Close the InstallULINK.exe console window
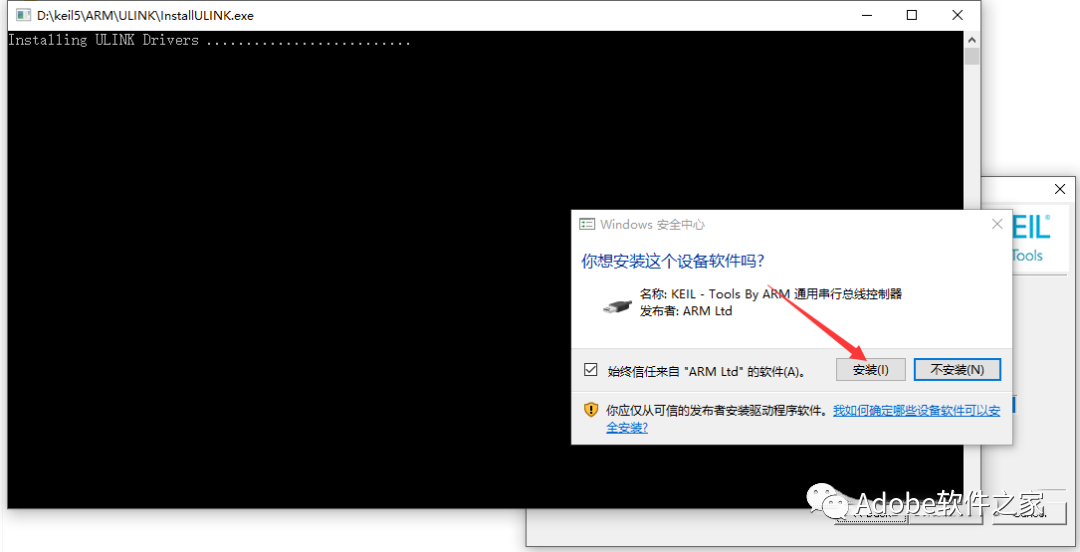1080x552 pixels. [x=957, y=15]
